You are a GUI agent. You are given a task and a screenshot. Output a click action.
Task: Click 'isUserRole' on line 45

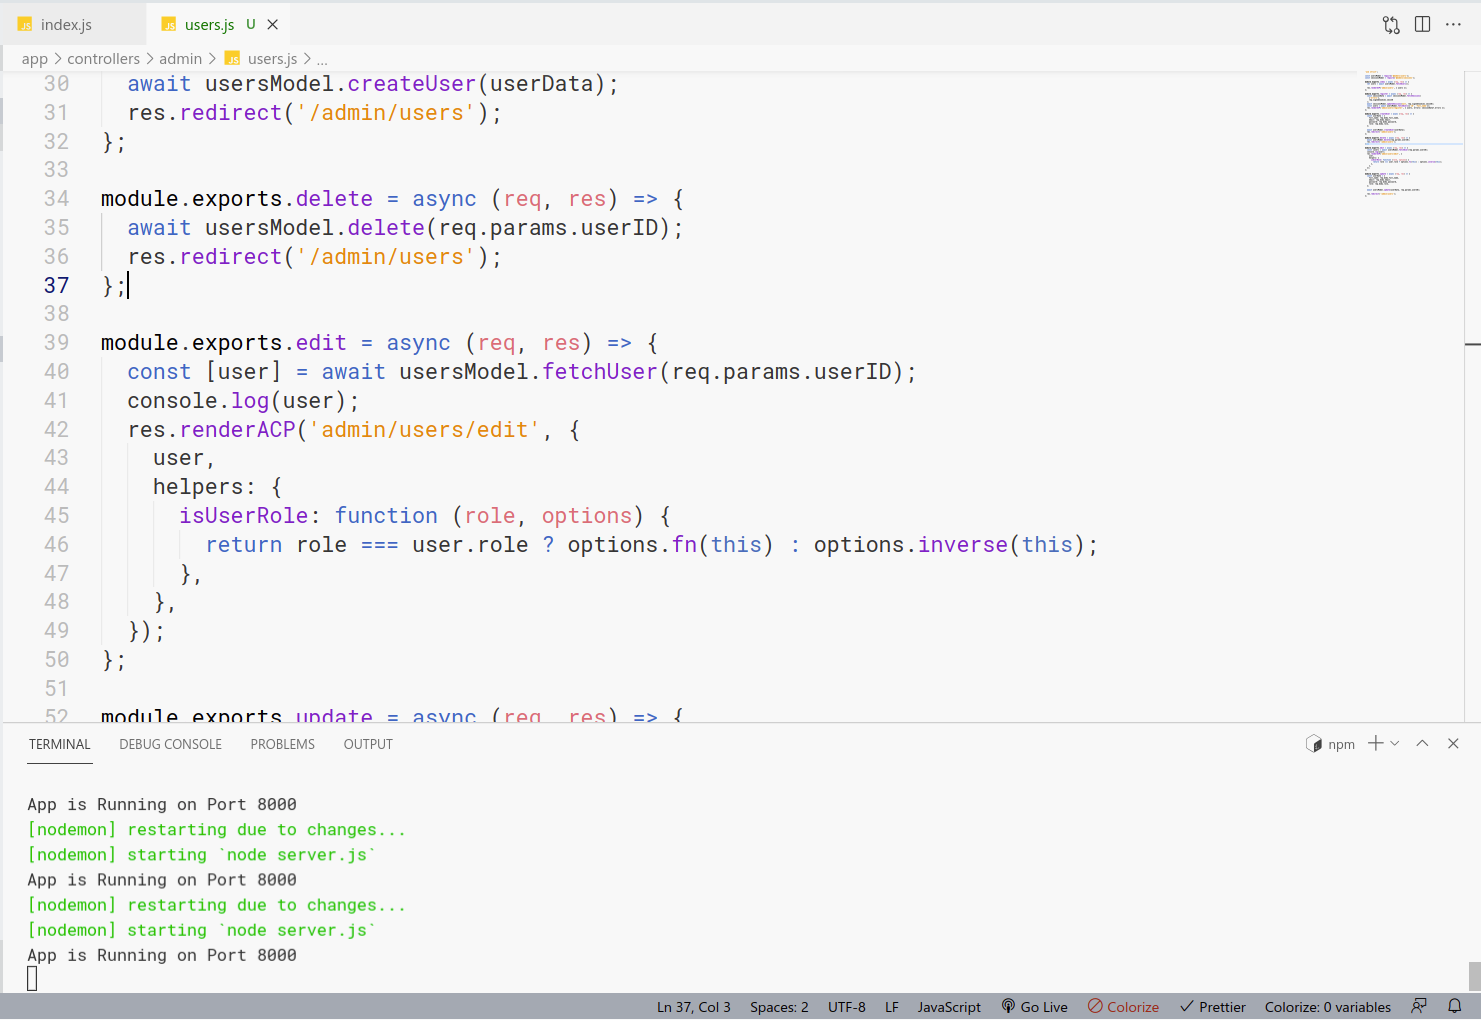244,516
